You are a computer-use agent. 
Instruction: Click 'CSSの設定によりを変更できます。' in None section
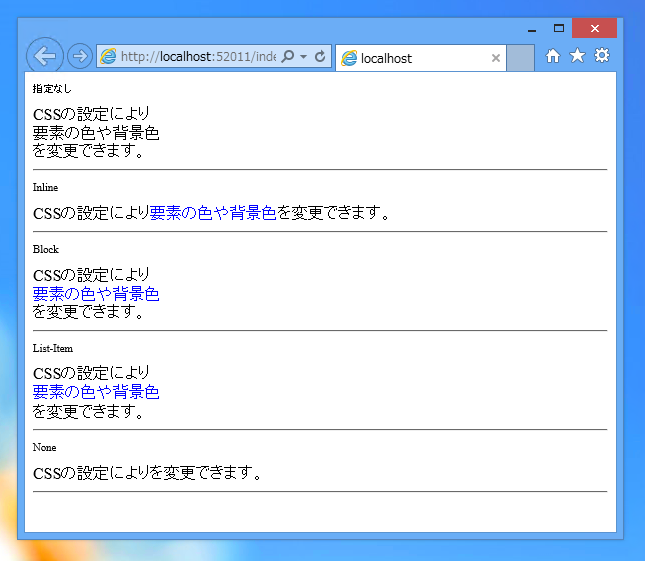pyautogui.click(x=147, y=473)
